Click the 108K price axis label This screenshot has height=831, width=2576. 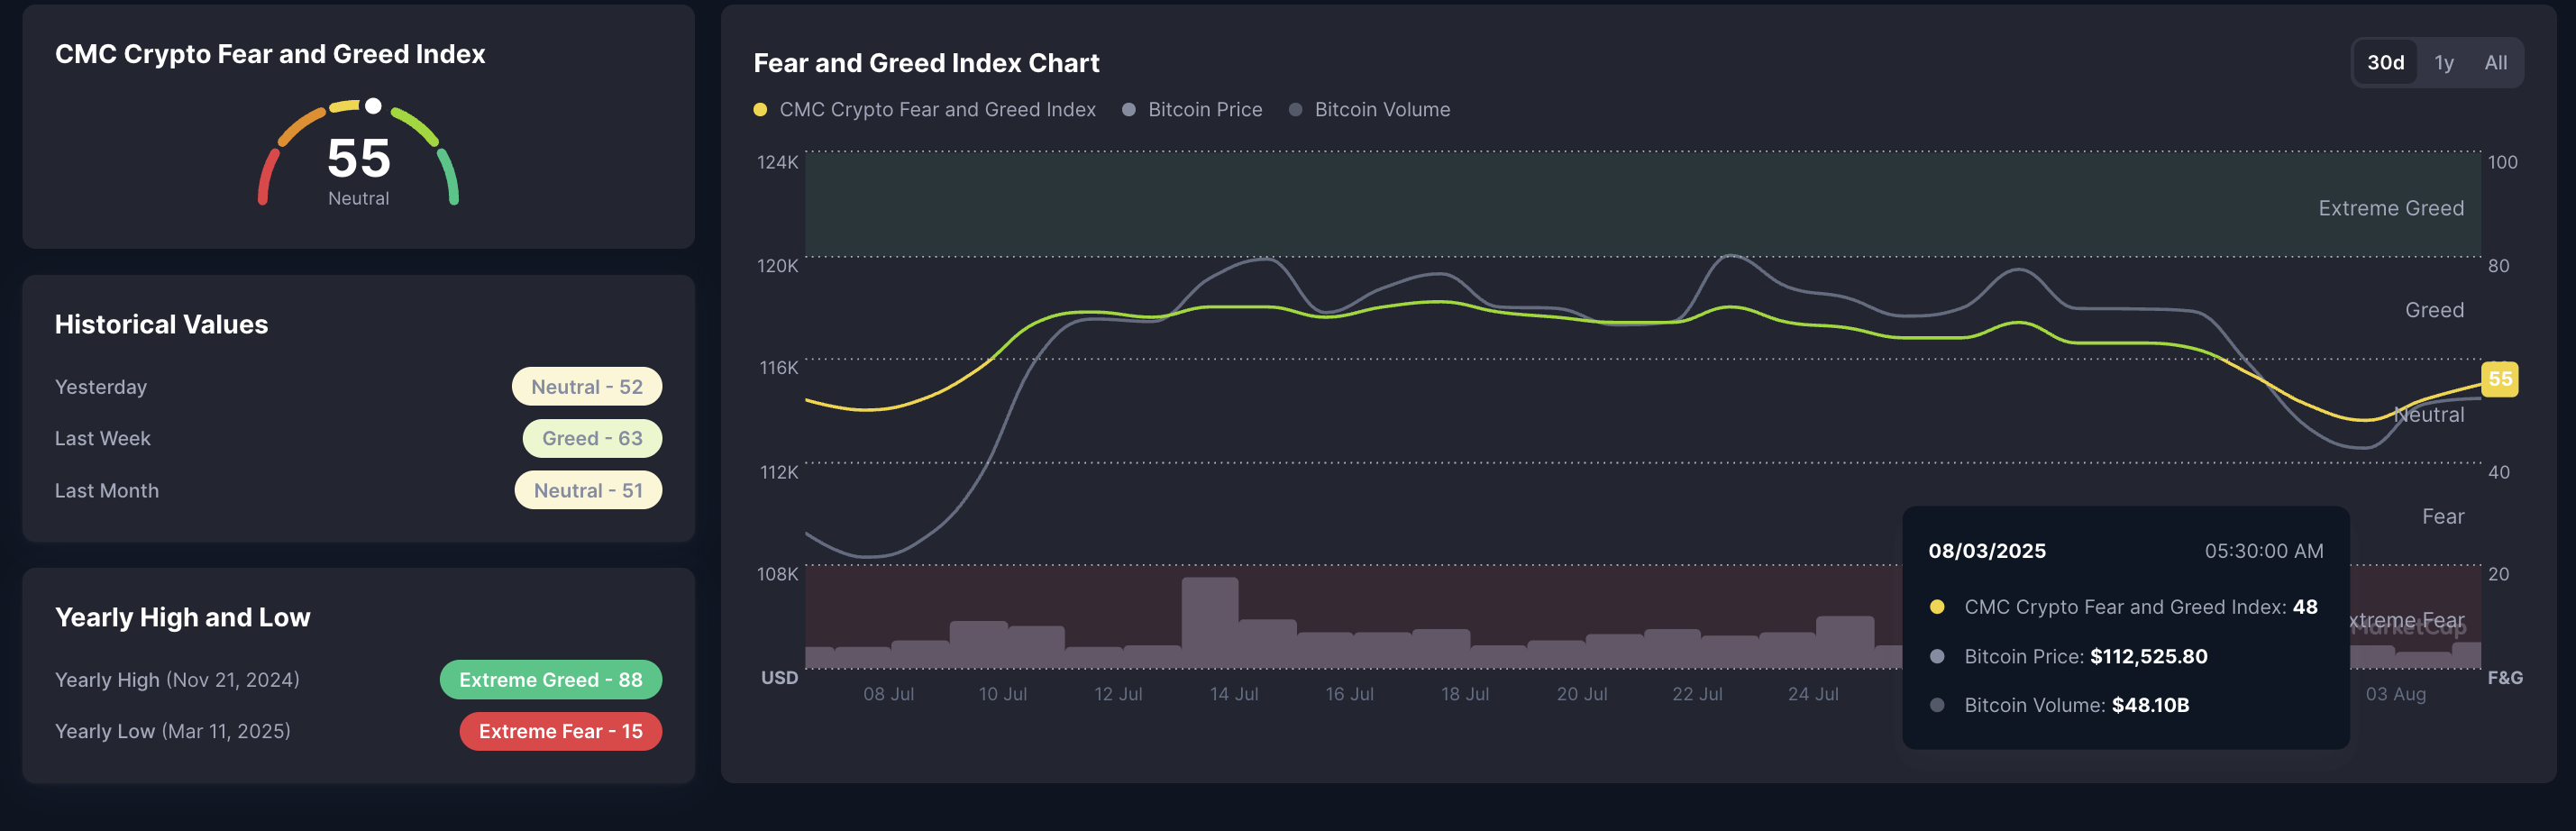click(x=777, y=574)
